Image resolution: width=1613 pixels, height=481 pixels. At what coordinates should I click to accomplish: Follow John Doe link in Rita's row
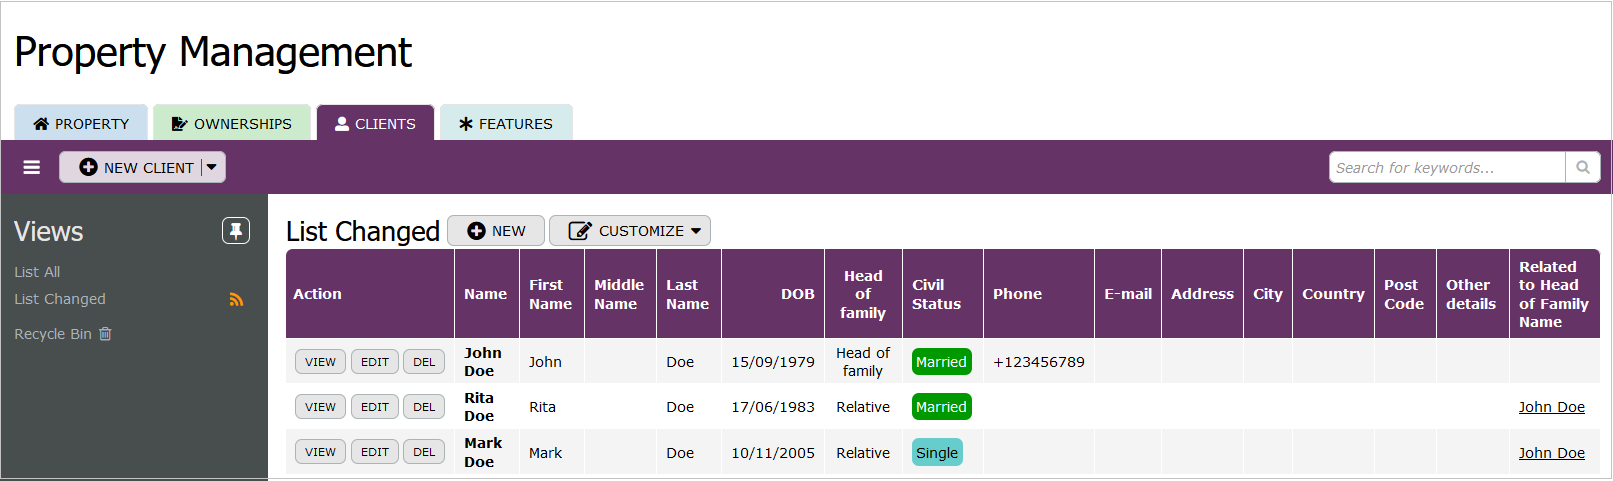[x=1551, y=407]
